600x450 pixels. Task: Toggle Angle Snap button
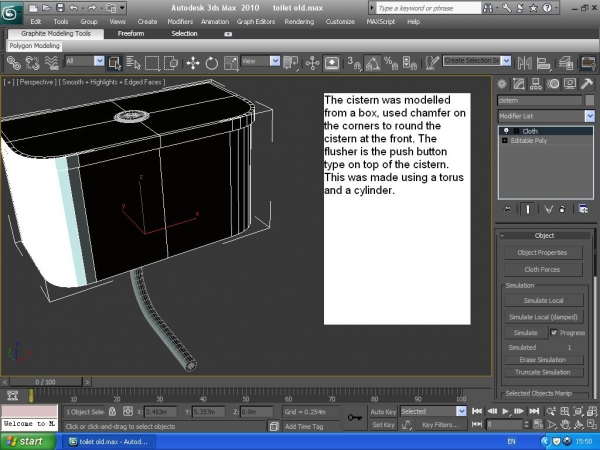coord(372,63)
